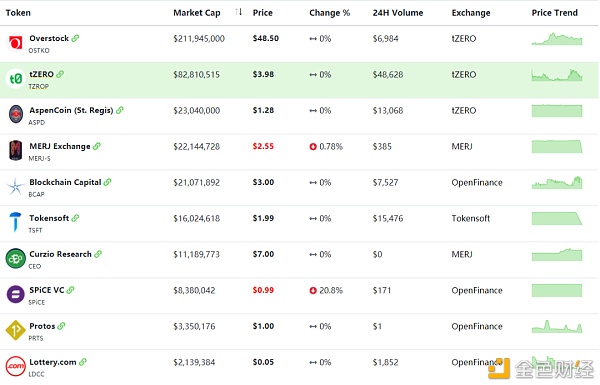This screenshot has height=385, width=600.
Task: Sort by Market Cap arrows icon
Action: [x=239, y=12]
